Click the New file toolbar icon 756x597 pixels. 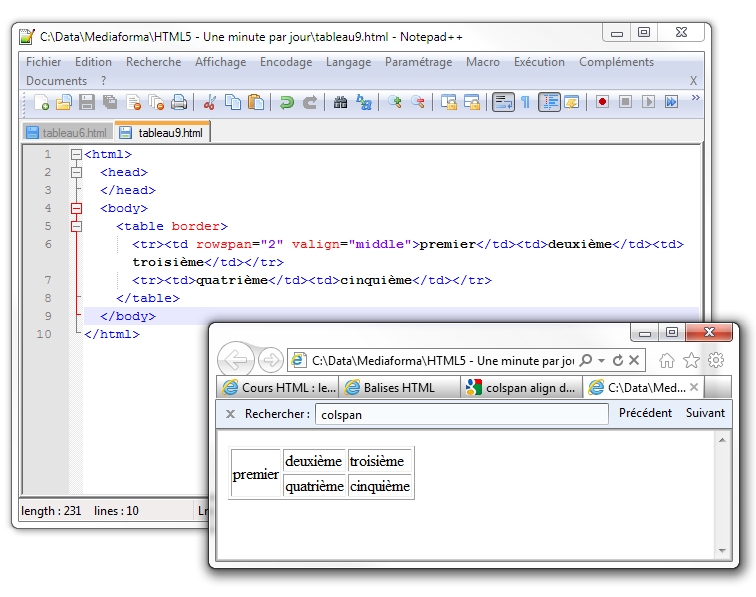tap(41, 102)
